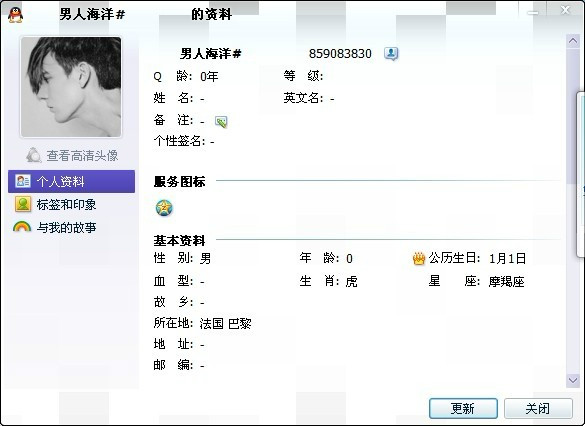Click the green 标签和印象 icon
This screenshot has width=585, height=426.
[x=23, y=204]
